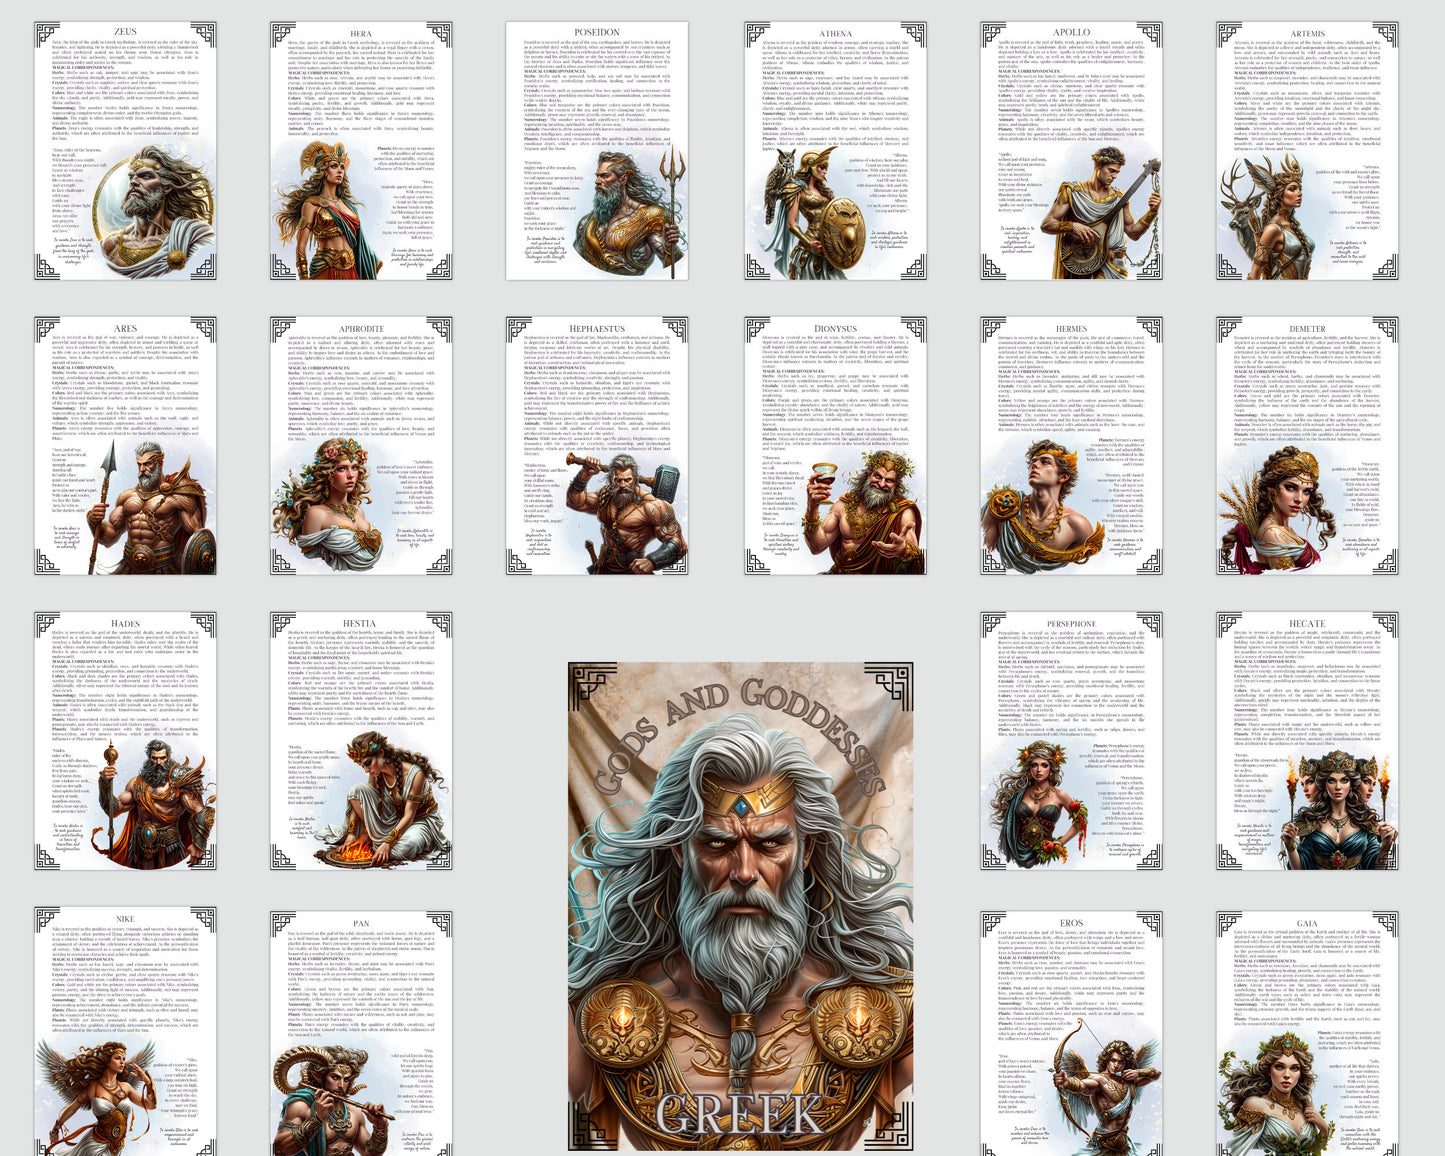The width and height of the screenshot is (1445, 1156).
Task: Click the Pan page thumbnail
Action: [x=361, y=1032]
